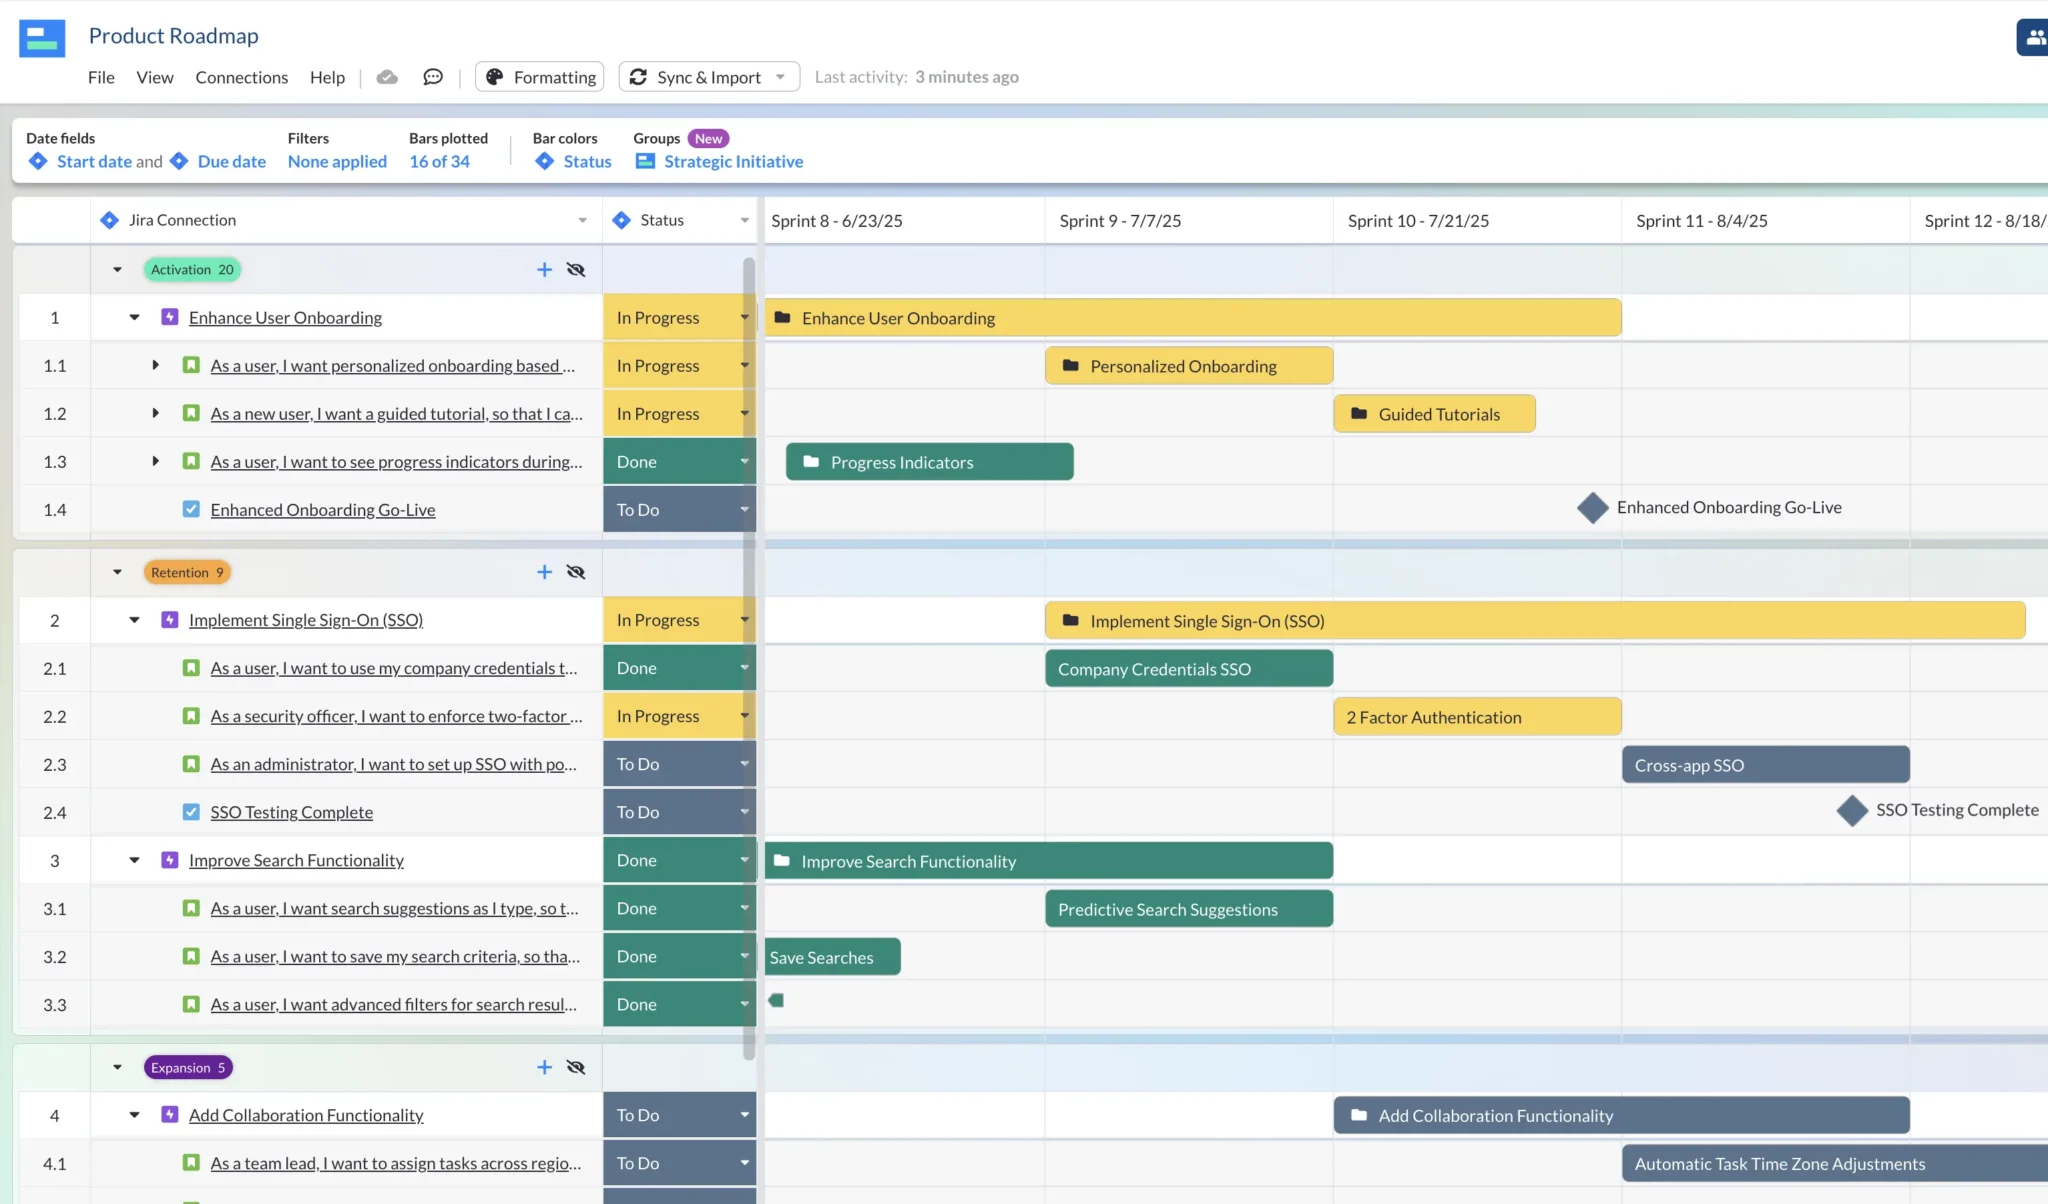The image size is (2048, 1204).
Task: Click None applied under Filters
Action: point(337,161)
